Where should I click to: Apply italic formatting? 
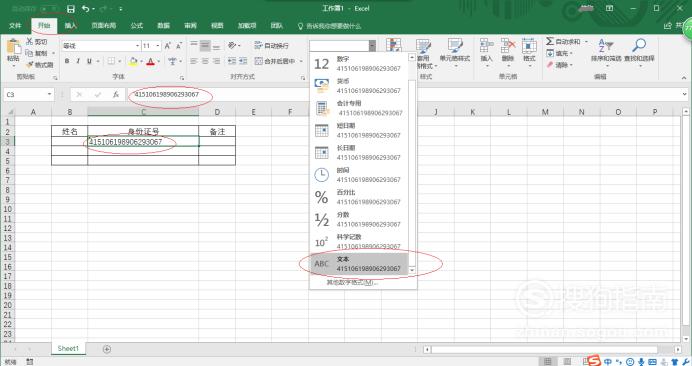pyautogui.click(x=78, y=61)
